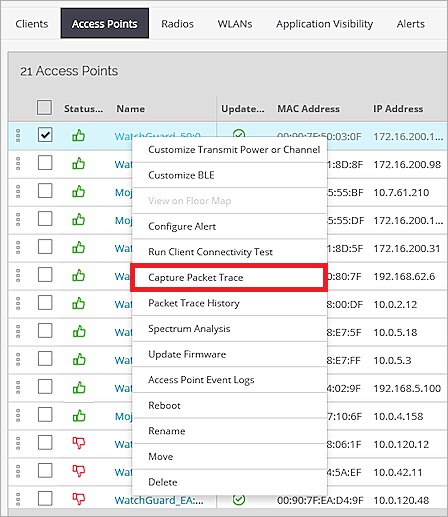This screenshot has height=517, width=448.
Task: Uncheck the selected first access point checkbox
Action: tap(45, 135)
